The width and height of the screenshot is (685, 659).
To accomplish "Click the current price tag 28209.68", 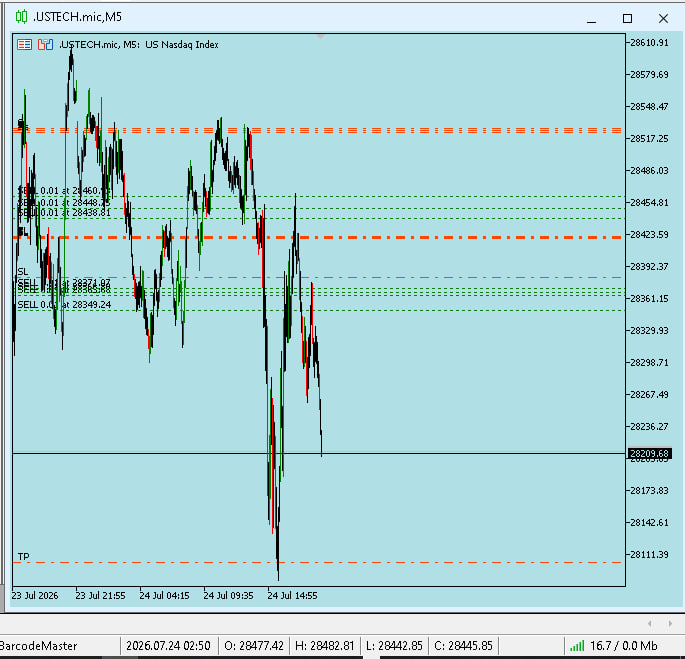I will 650,454.
